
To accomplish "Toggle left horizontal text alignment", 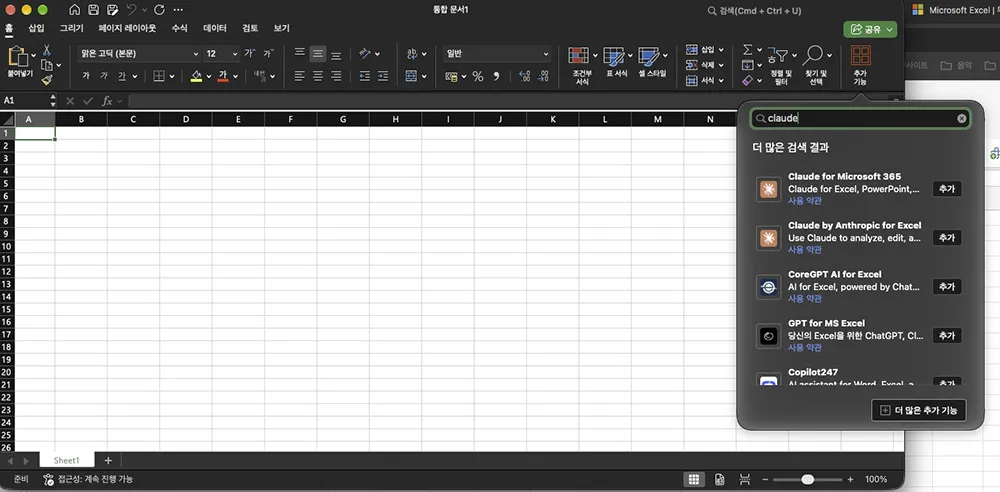I will [x=300, y=76].
